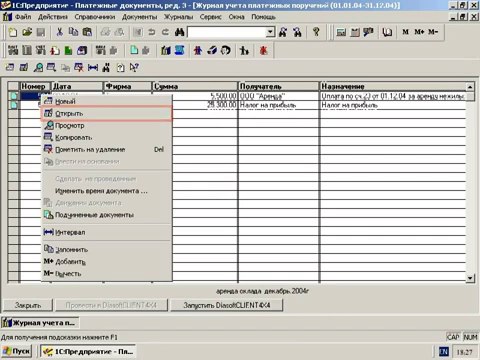Image resolution: width=480 pixels, height=360 pixels.
Task: Click the M- memory subtract button
Action: (x=433, y=32)
